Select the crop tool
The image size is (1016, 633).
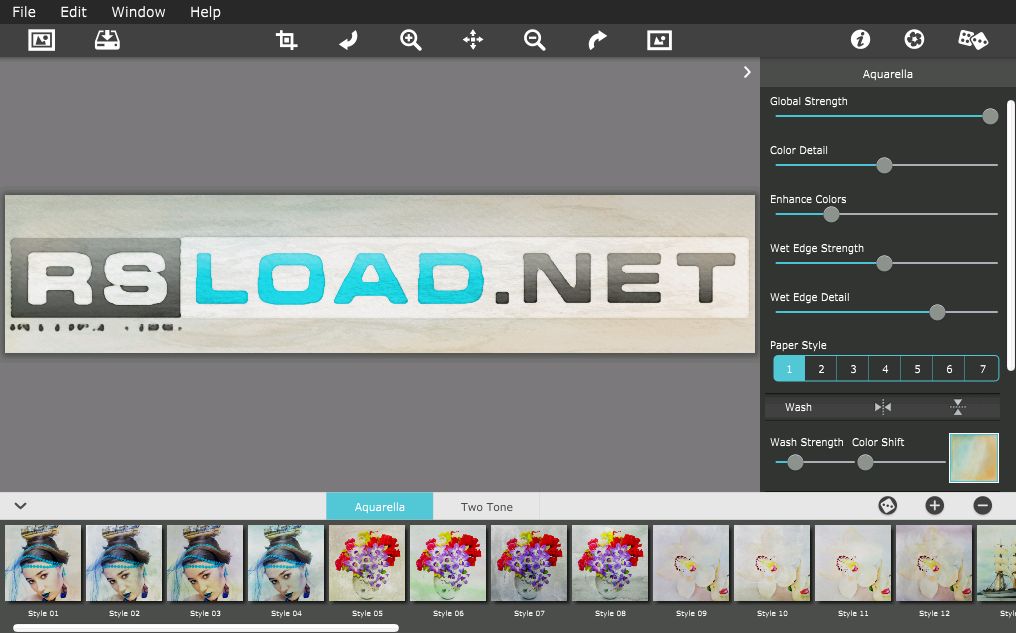click(x=286, y=40)
